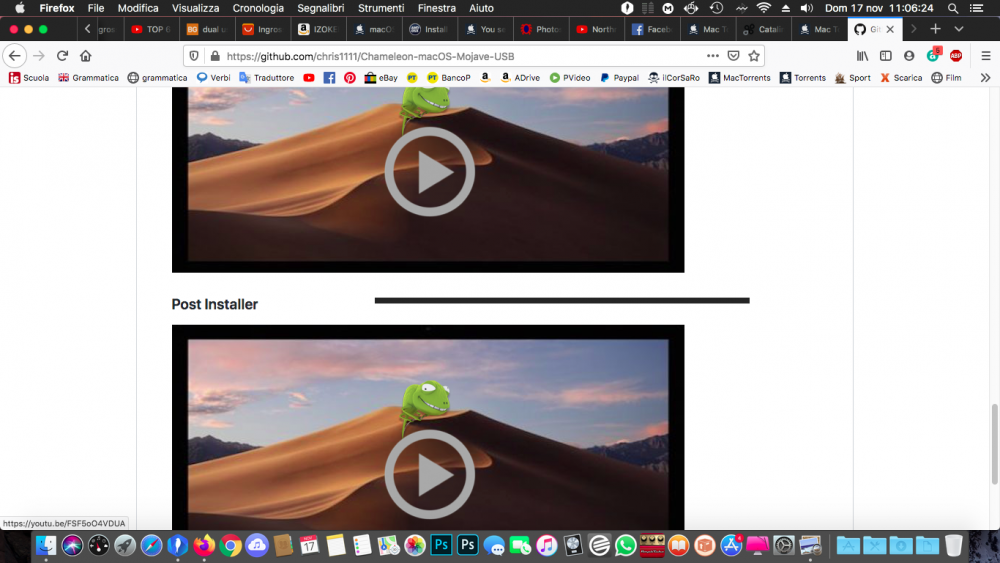The image size is (1000, 563).
Task: Open System Preferences from the Dock
Action: 784,546
